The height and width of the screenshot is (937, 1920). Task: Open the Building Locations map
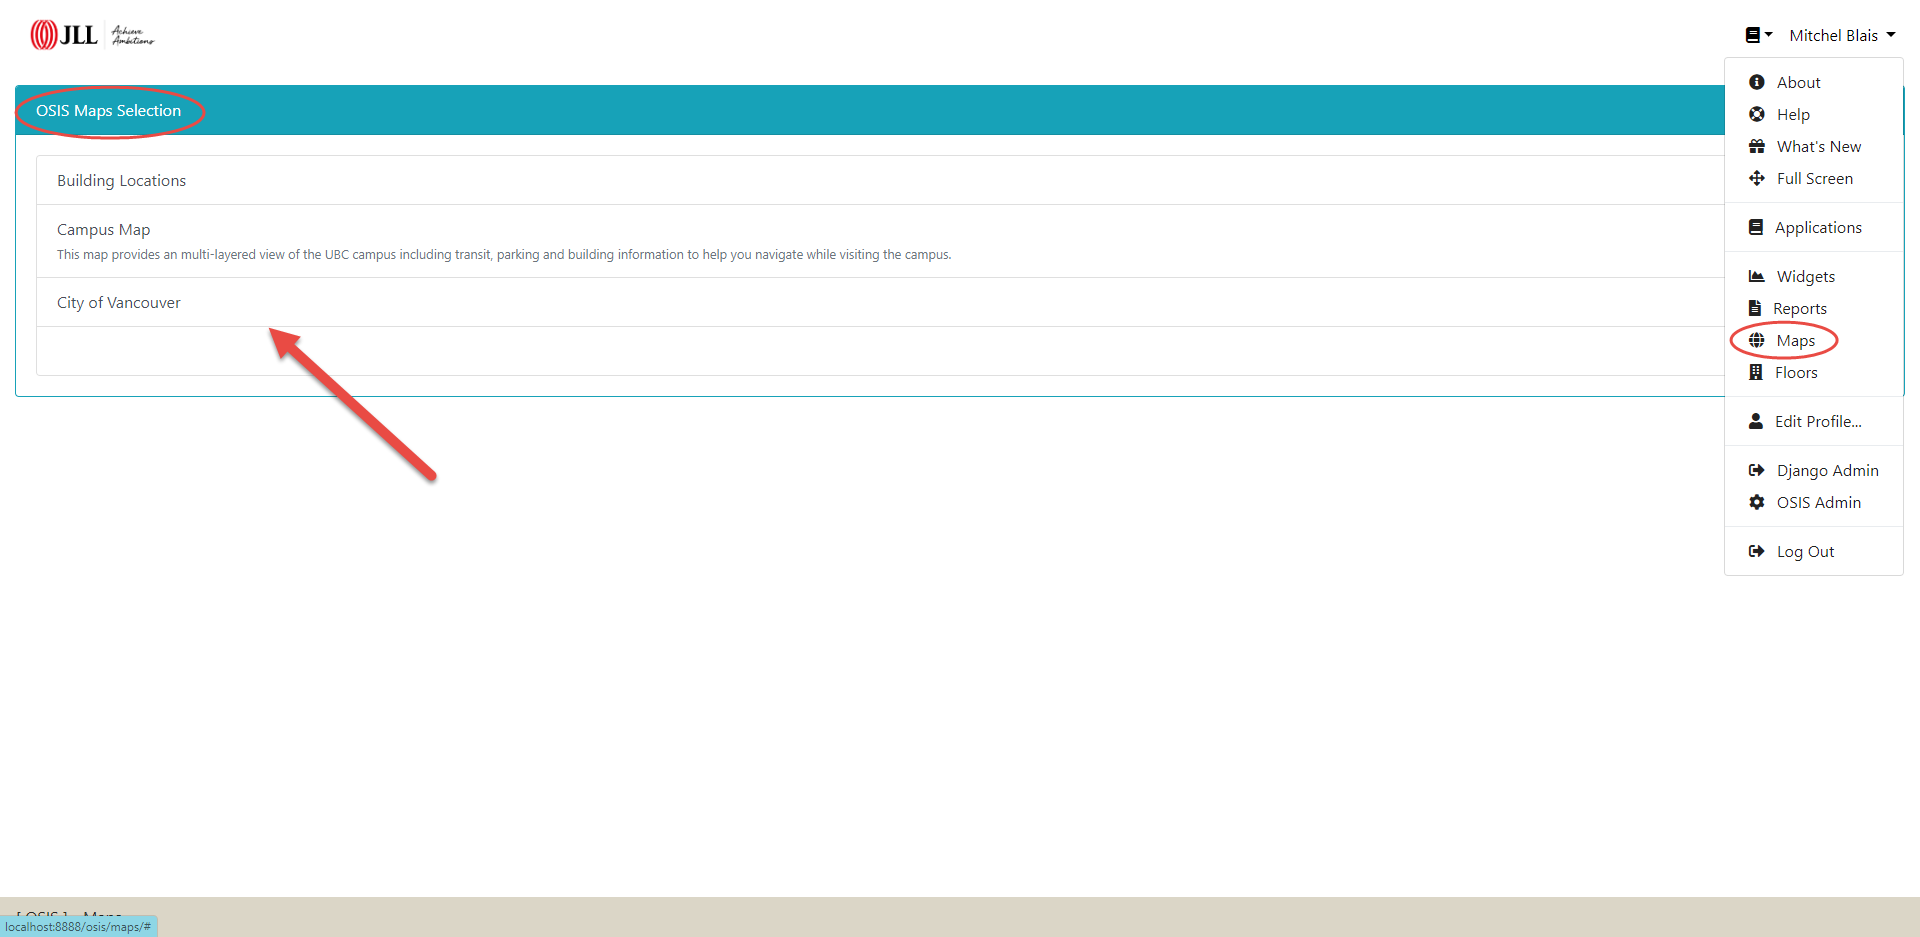121,180
